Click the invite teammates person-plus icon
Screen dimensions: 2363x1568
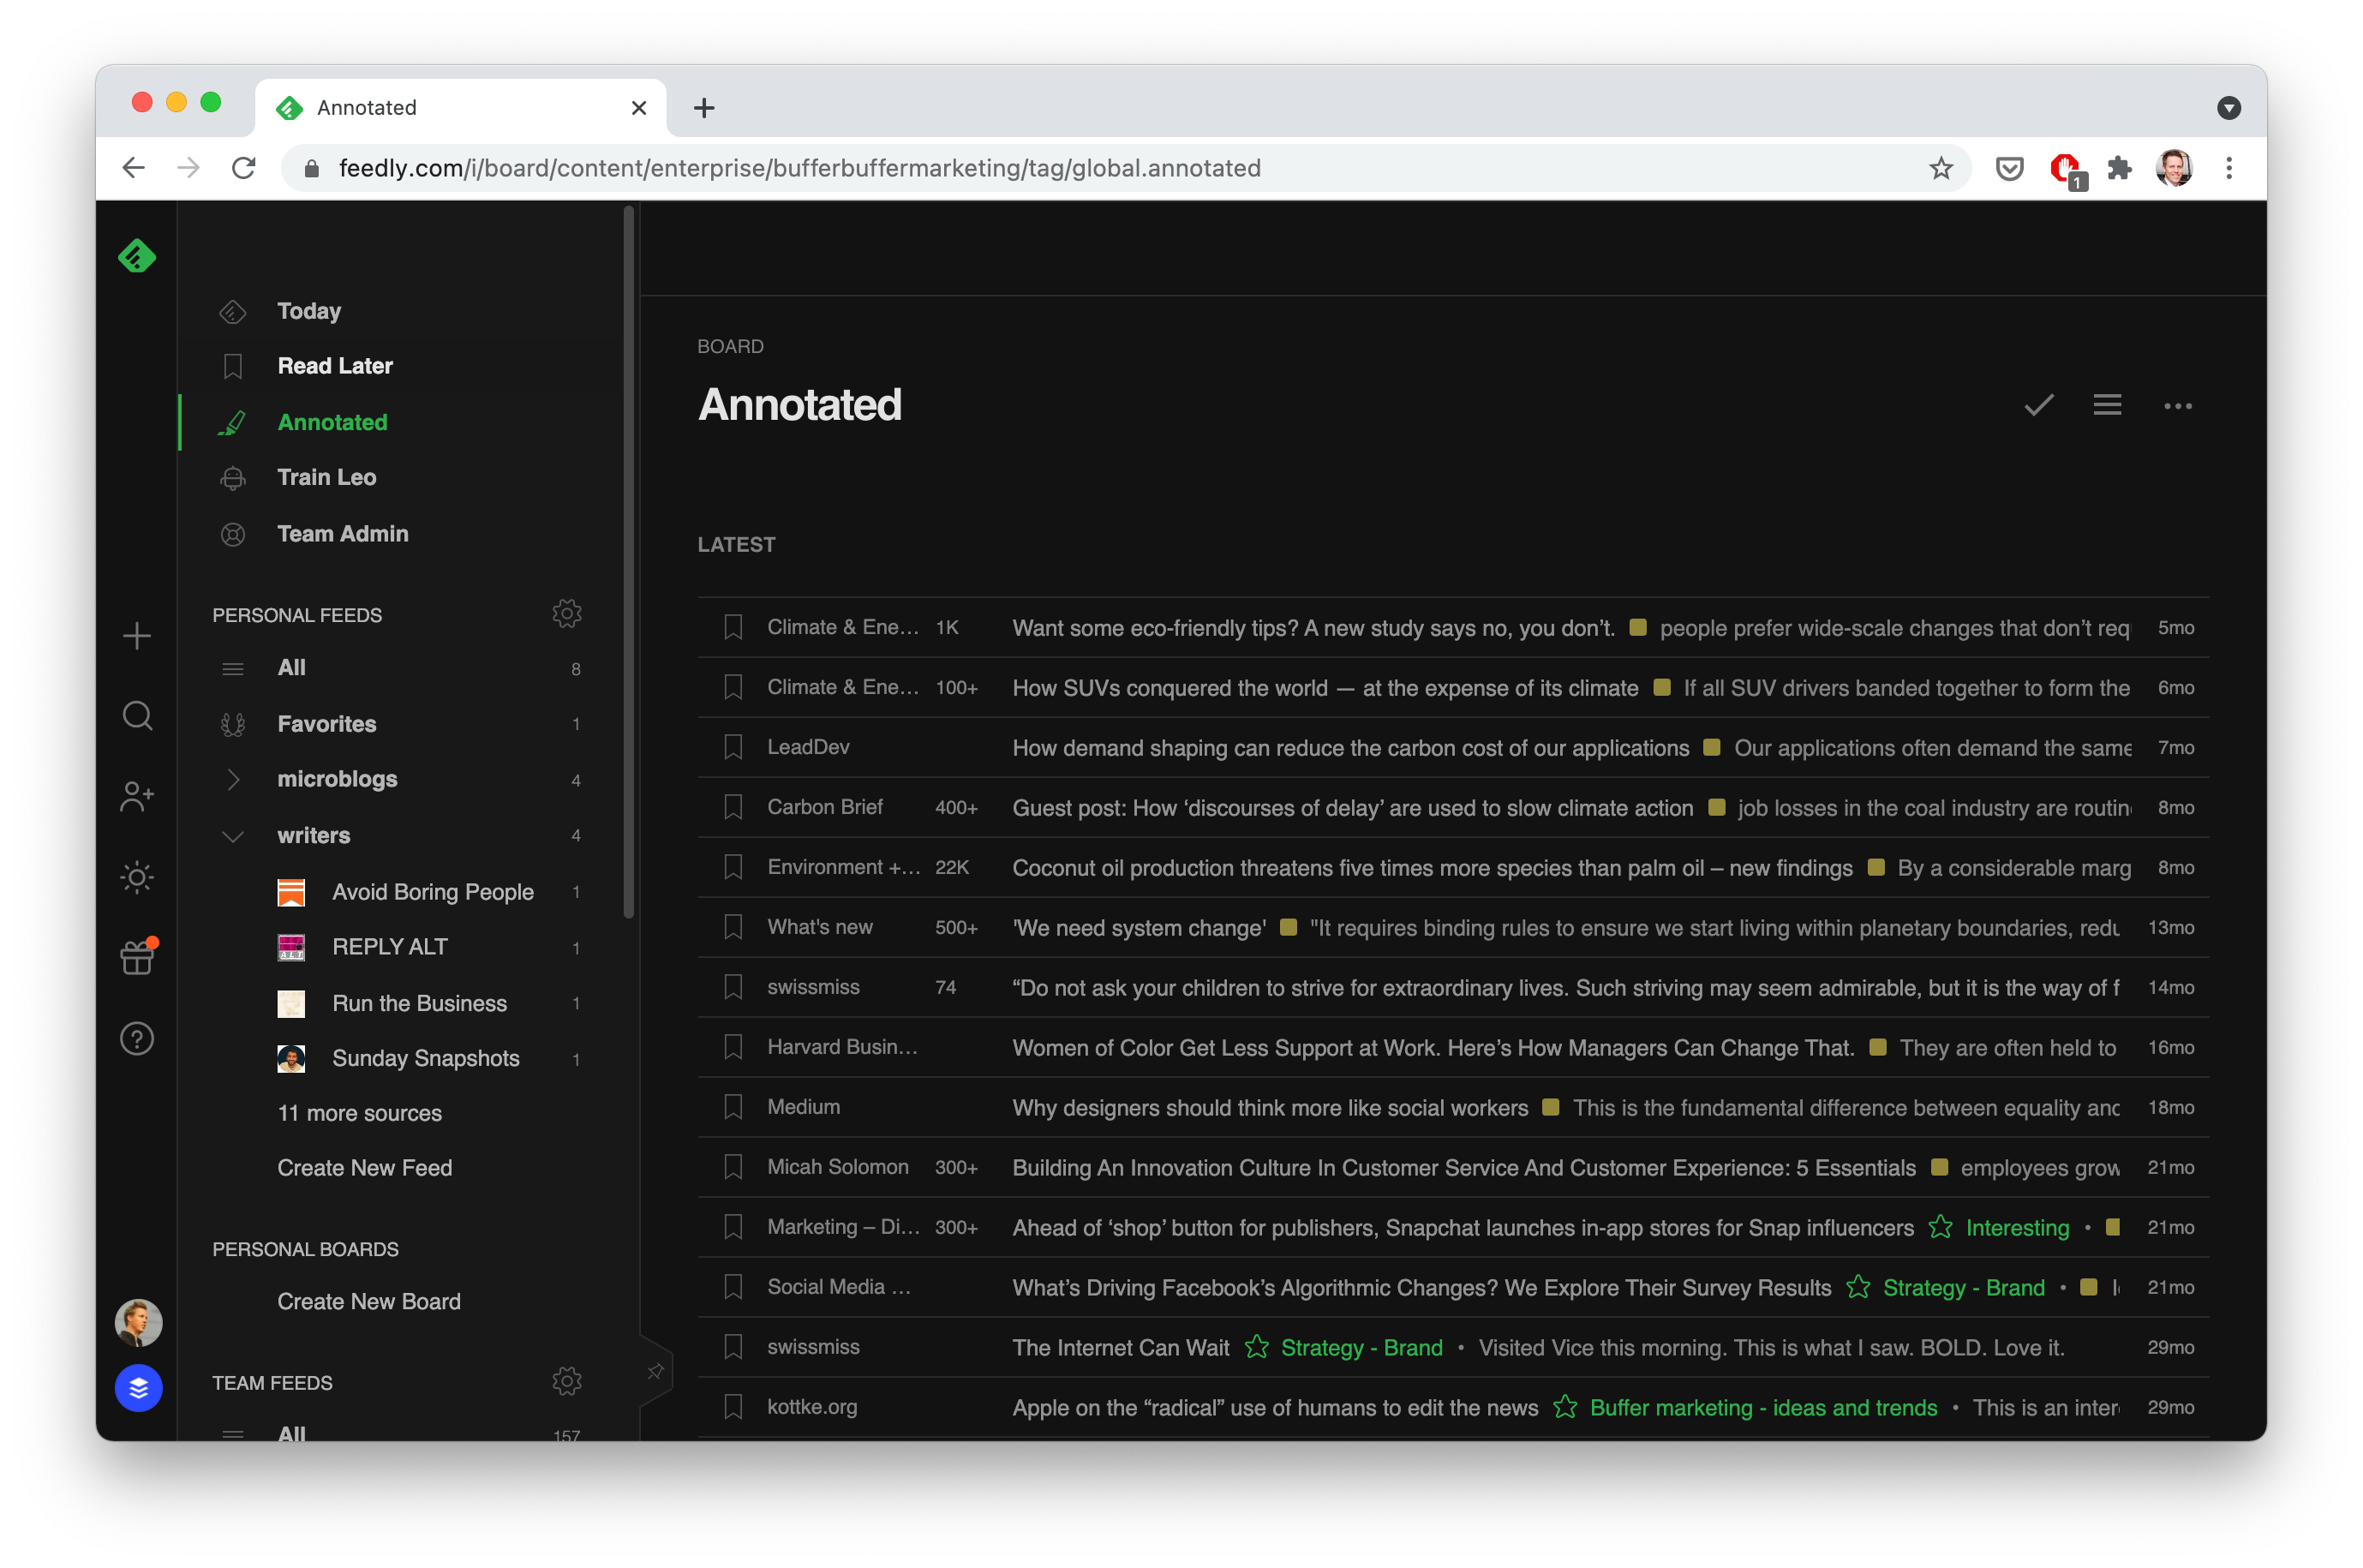pos(137,797)
